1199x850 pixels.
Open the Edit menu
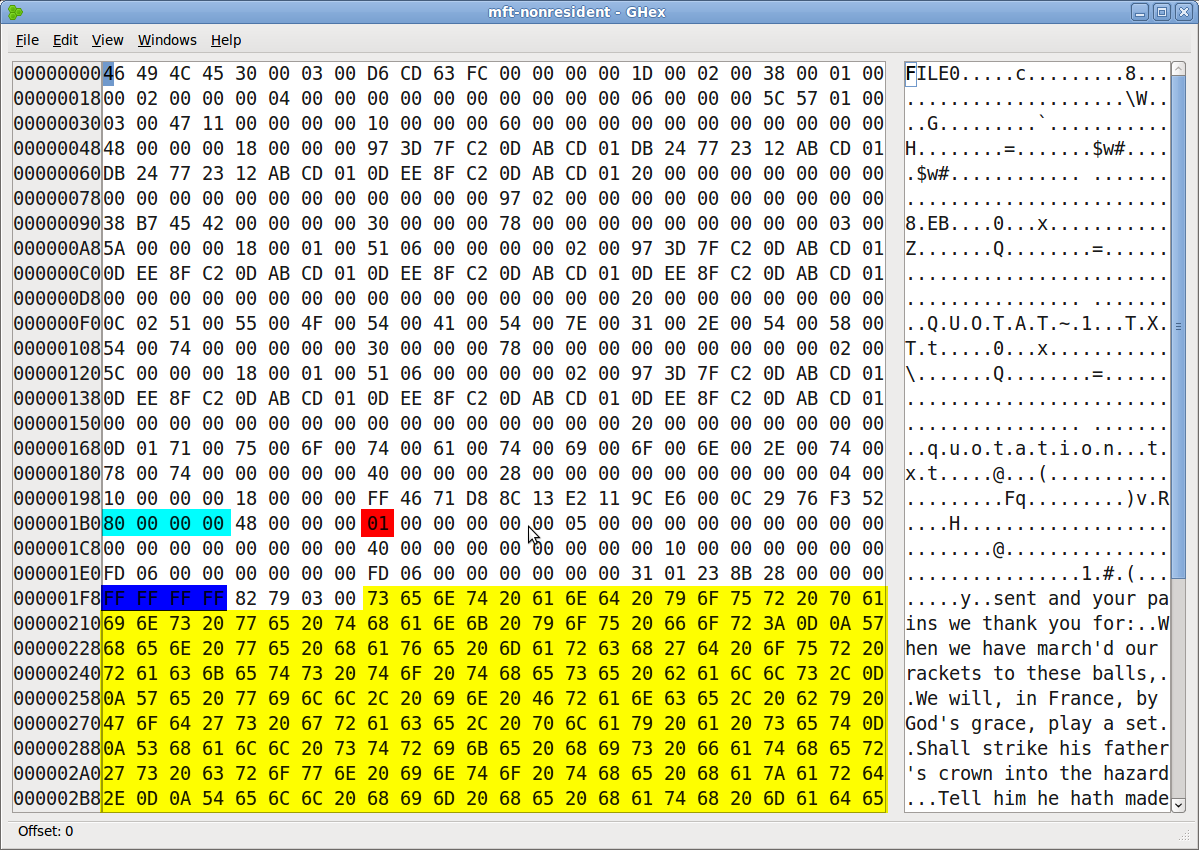click(x=65, y=41)
